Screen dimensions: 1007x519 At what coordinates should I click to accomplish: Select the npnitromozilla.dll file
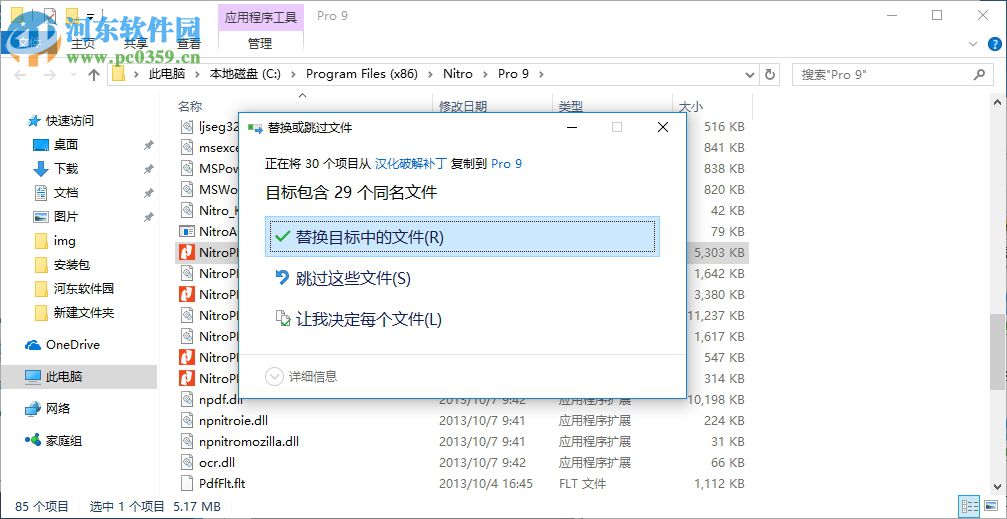(x=249, y=441)
